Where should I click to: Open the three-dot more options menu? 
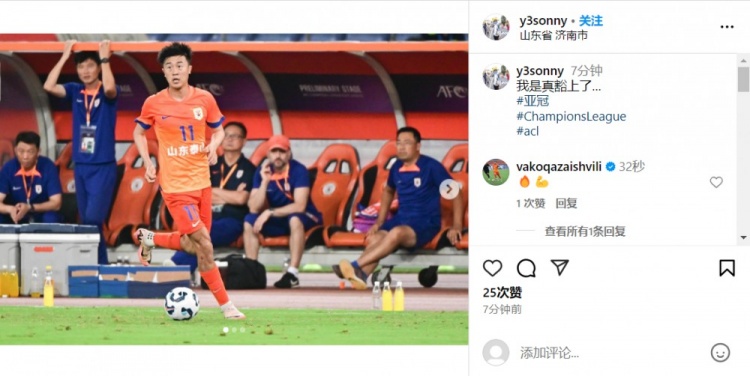[x=727, y=27]
